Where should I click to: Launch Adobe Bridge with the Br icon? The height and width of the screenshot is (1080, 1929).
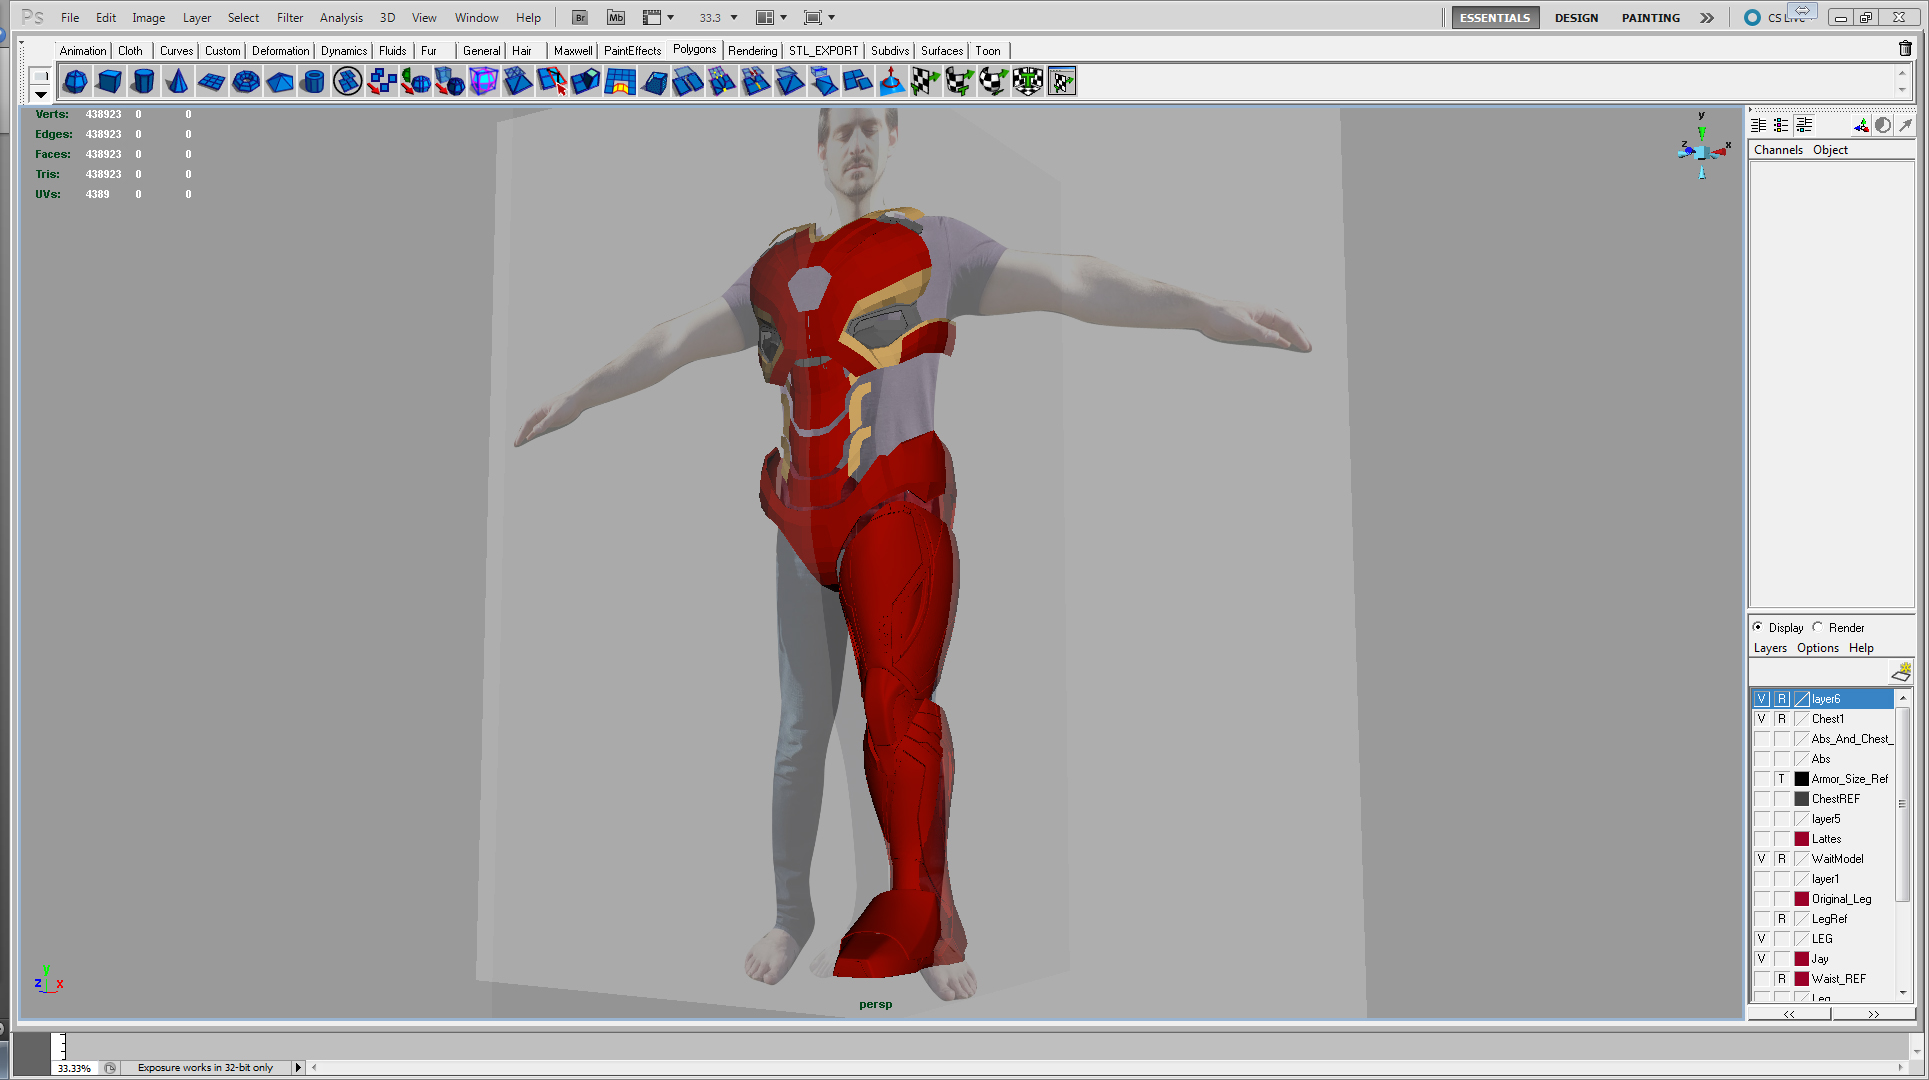580,17
